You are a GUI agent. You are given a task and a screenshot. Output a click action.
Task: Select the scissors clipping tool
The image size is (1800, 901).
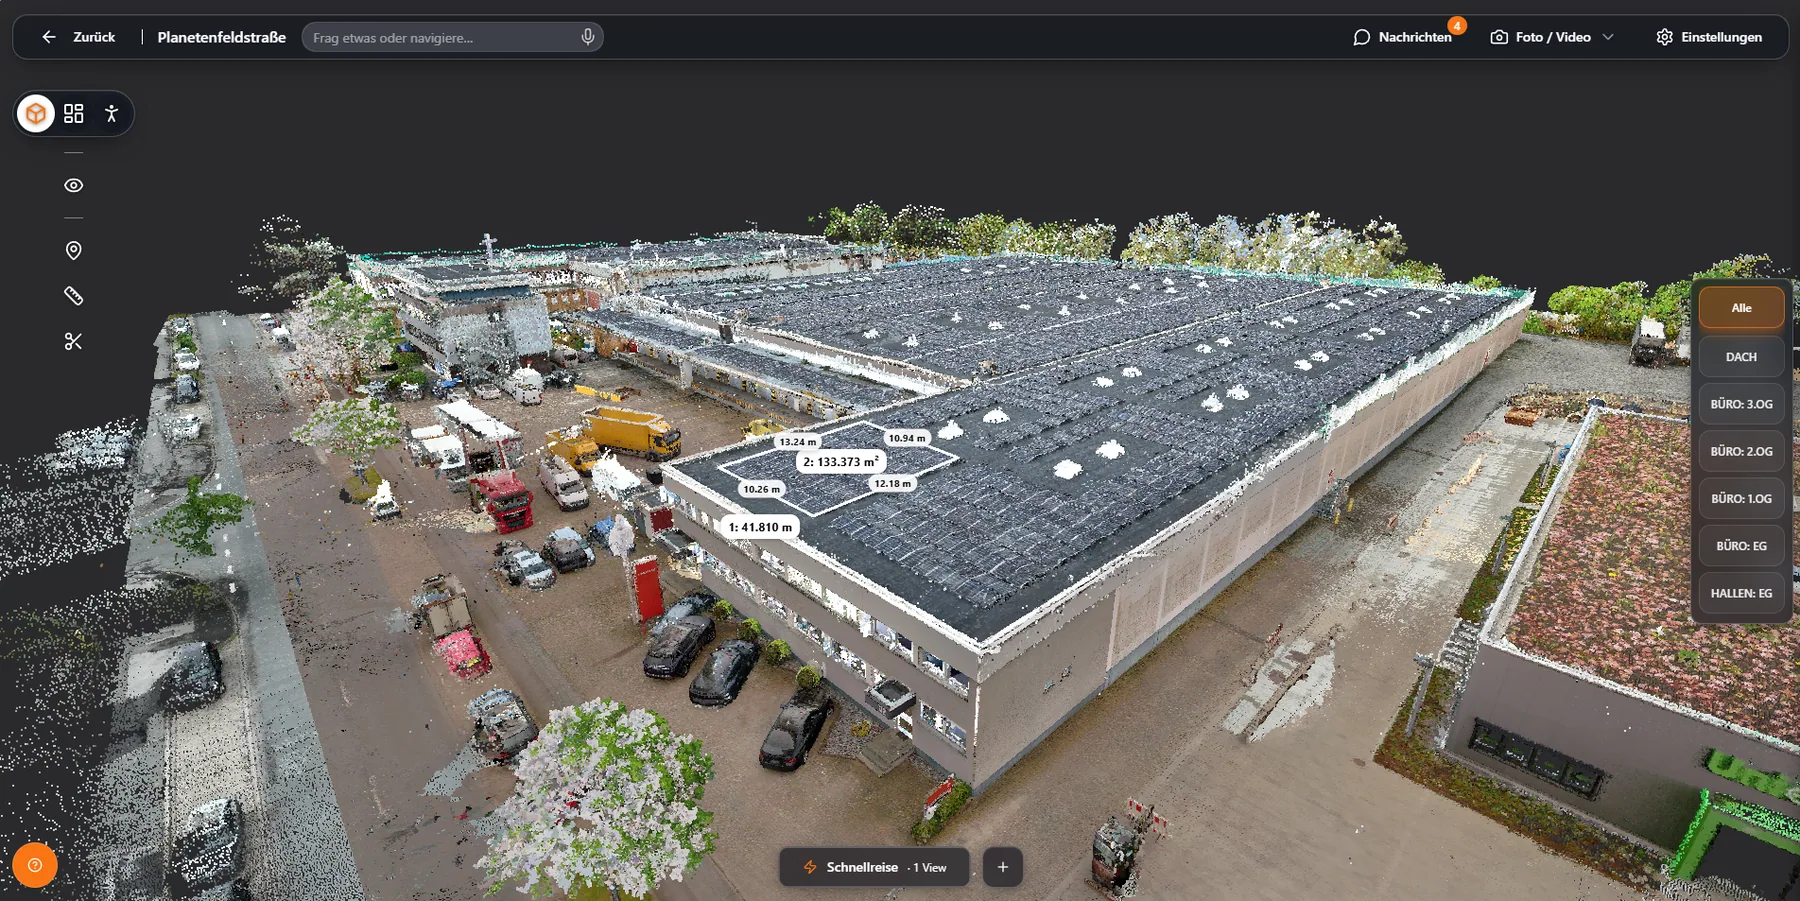click(74, 342)
